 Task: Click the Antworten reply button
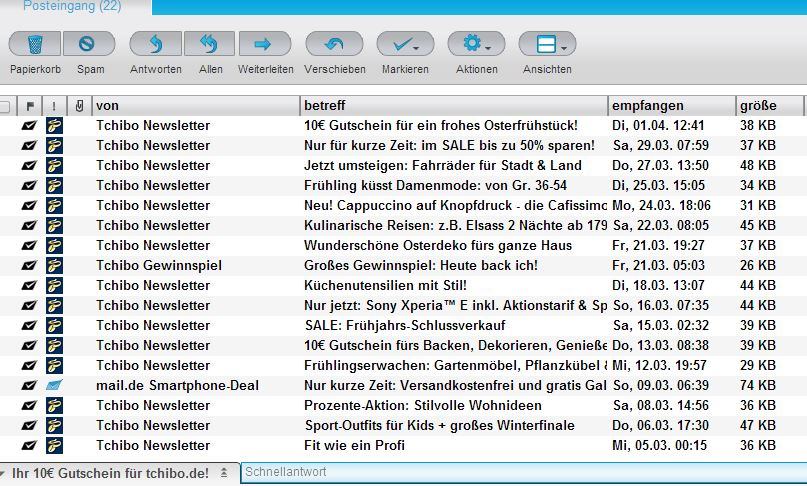[155, 44]
